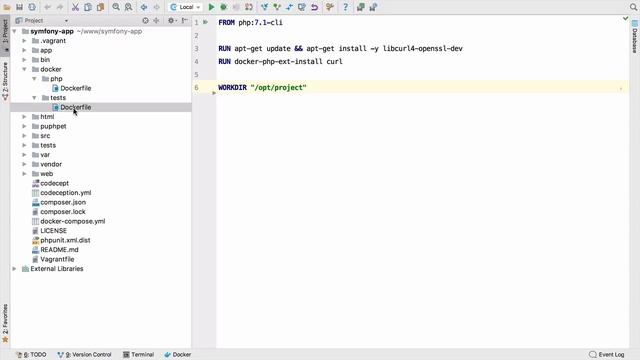Collapse the tests folder under docker
The height and width of the screenshot is (360, 640).
[35, 98]
